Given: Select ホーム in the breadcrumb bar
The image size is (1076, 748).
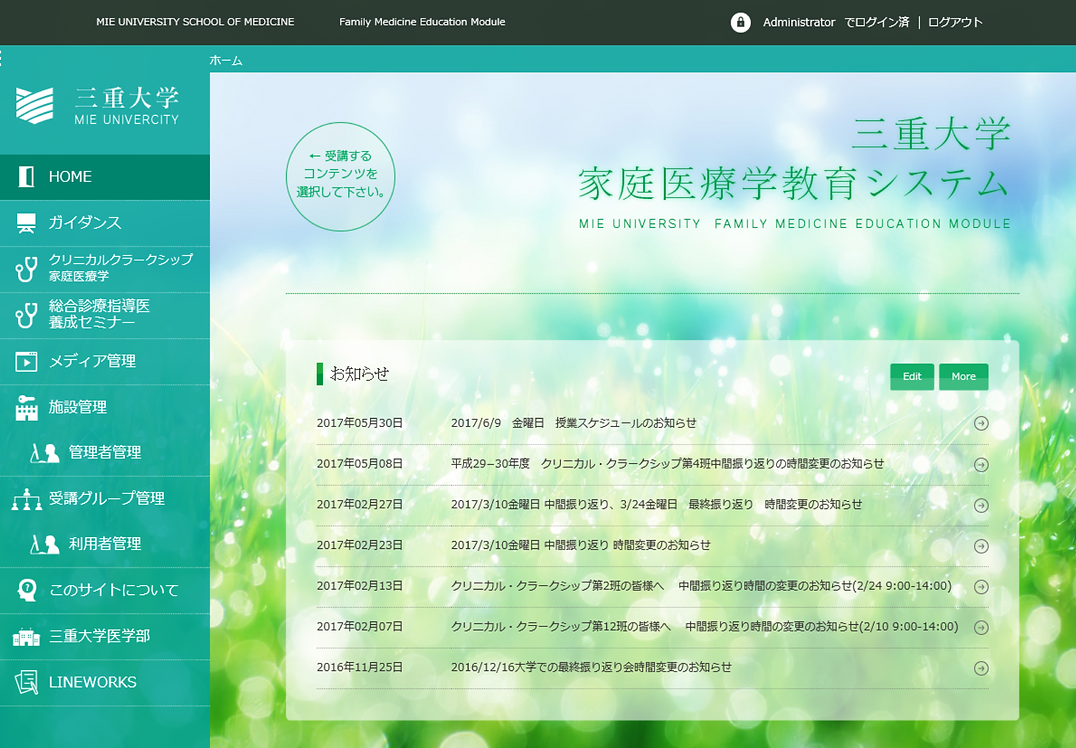Looking at the screenshot, I should 224,60.
